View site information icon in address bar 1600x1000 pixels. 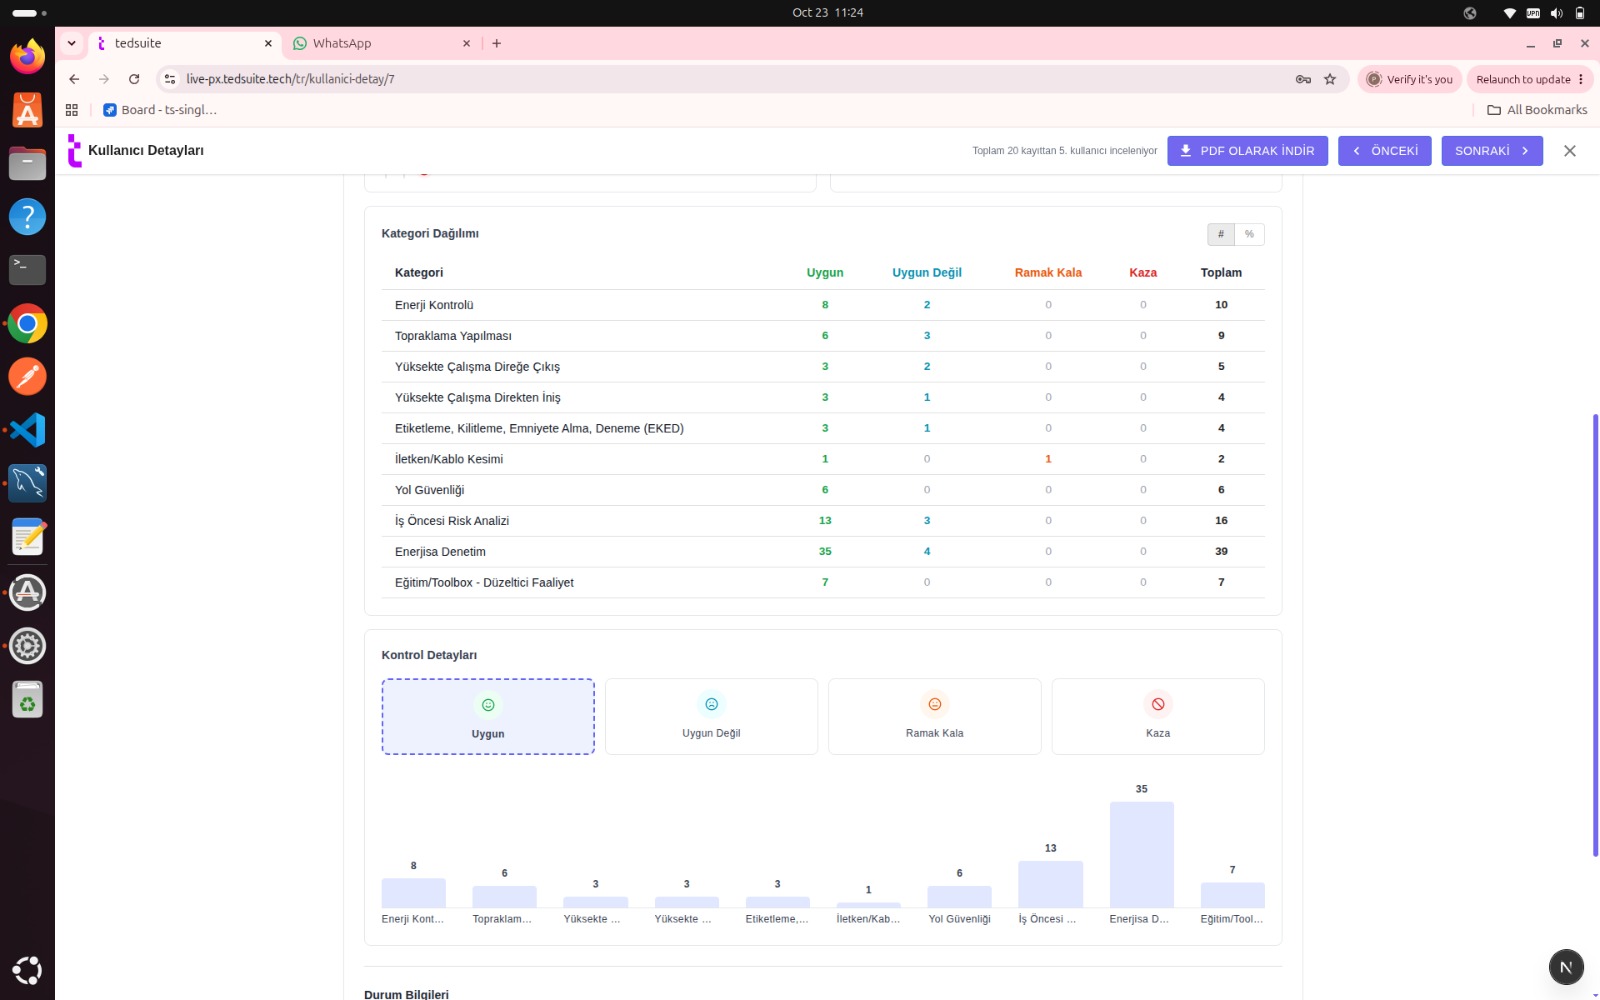(x=170, y=79)
